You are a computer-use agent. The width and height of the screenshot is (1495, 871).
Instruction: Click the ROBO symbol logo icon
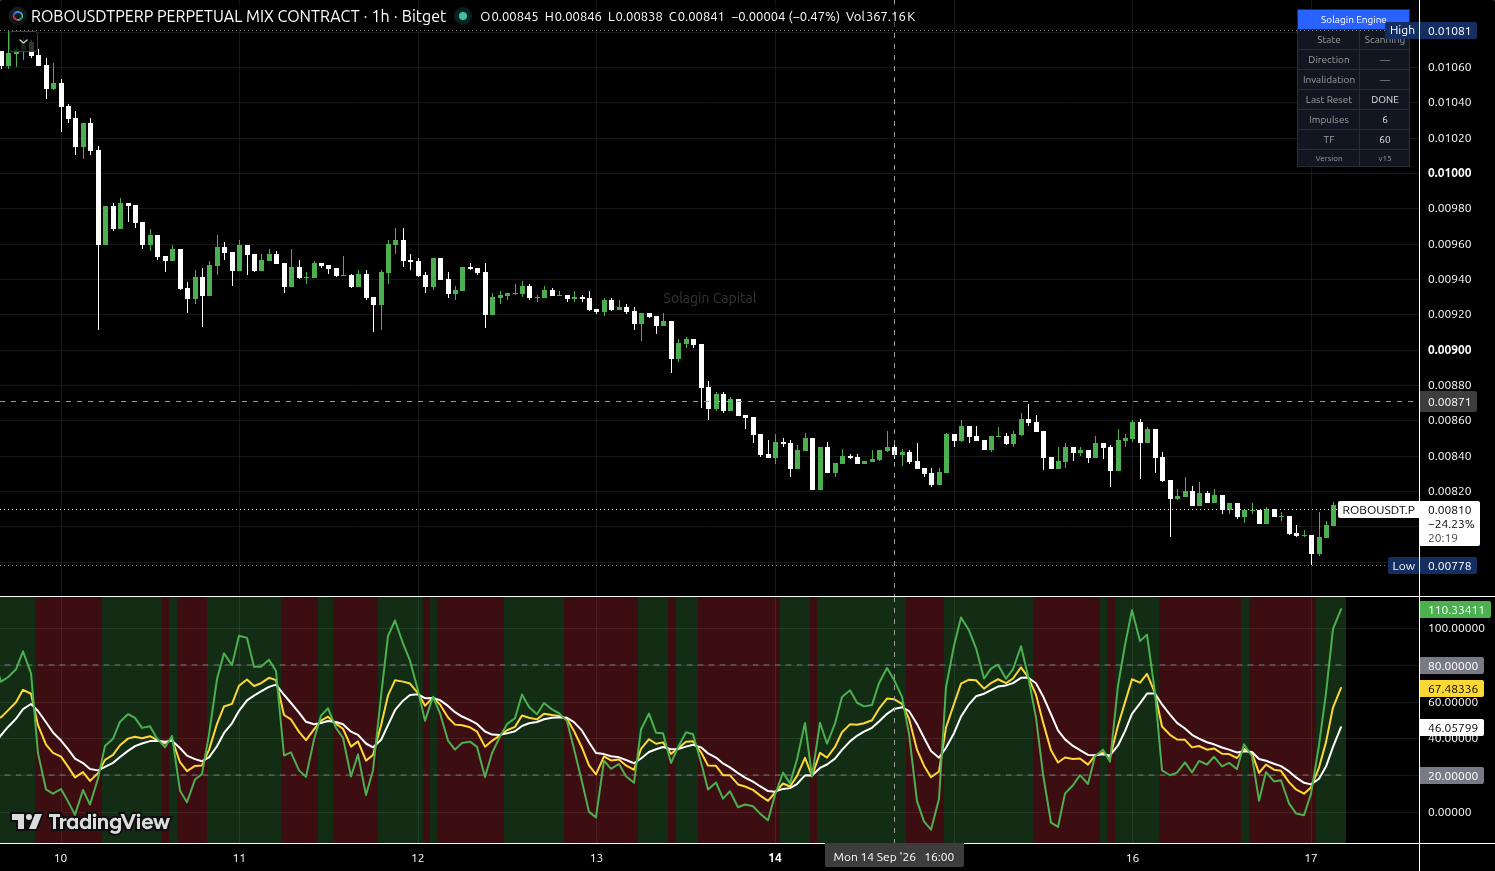17,16
